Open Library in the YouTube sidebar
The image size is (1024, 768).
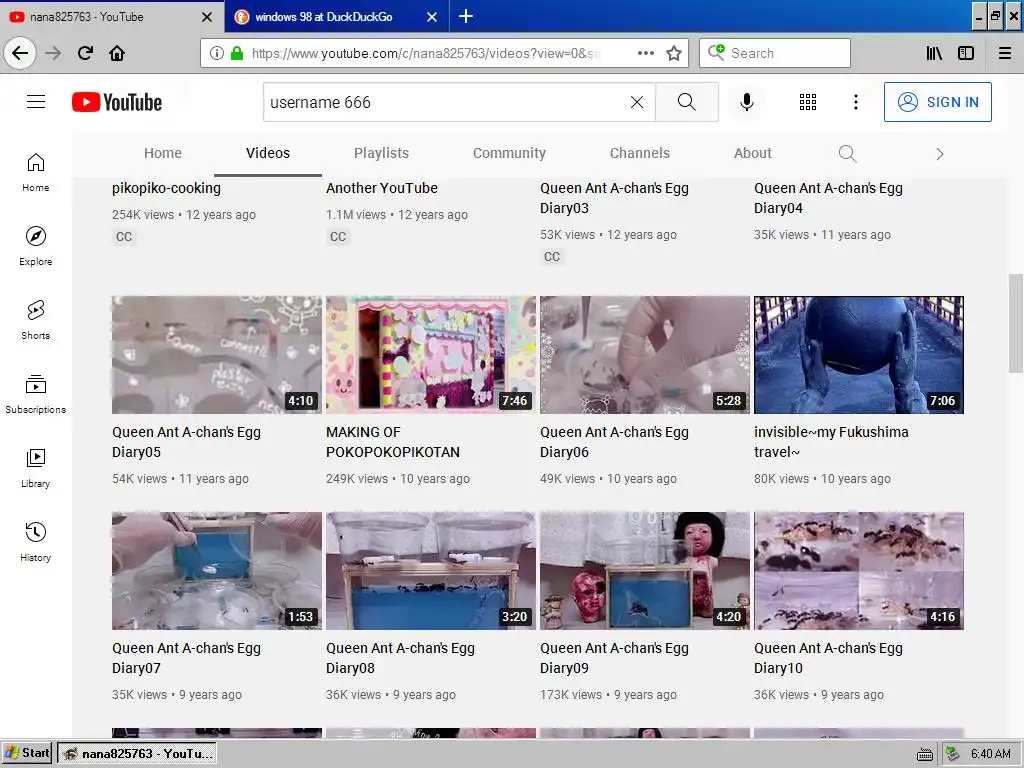coord(35,468)
